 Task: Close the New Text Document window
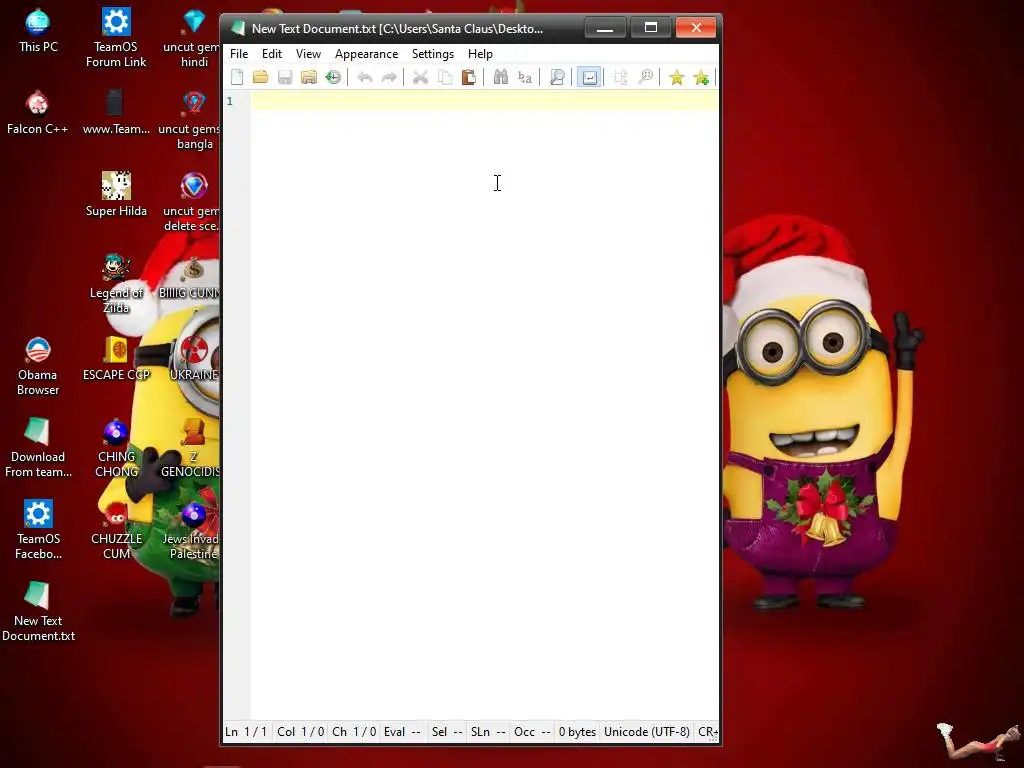click(x=696, y=28)
